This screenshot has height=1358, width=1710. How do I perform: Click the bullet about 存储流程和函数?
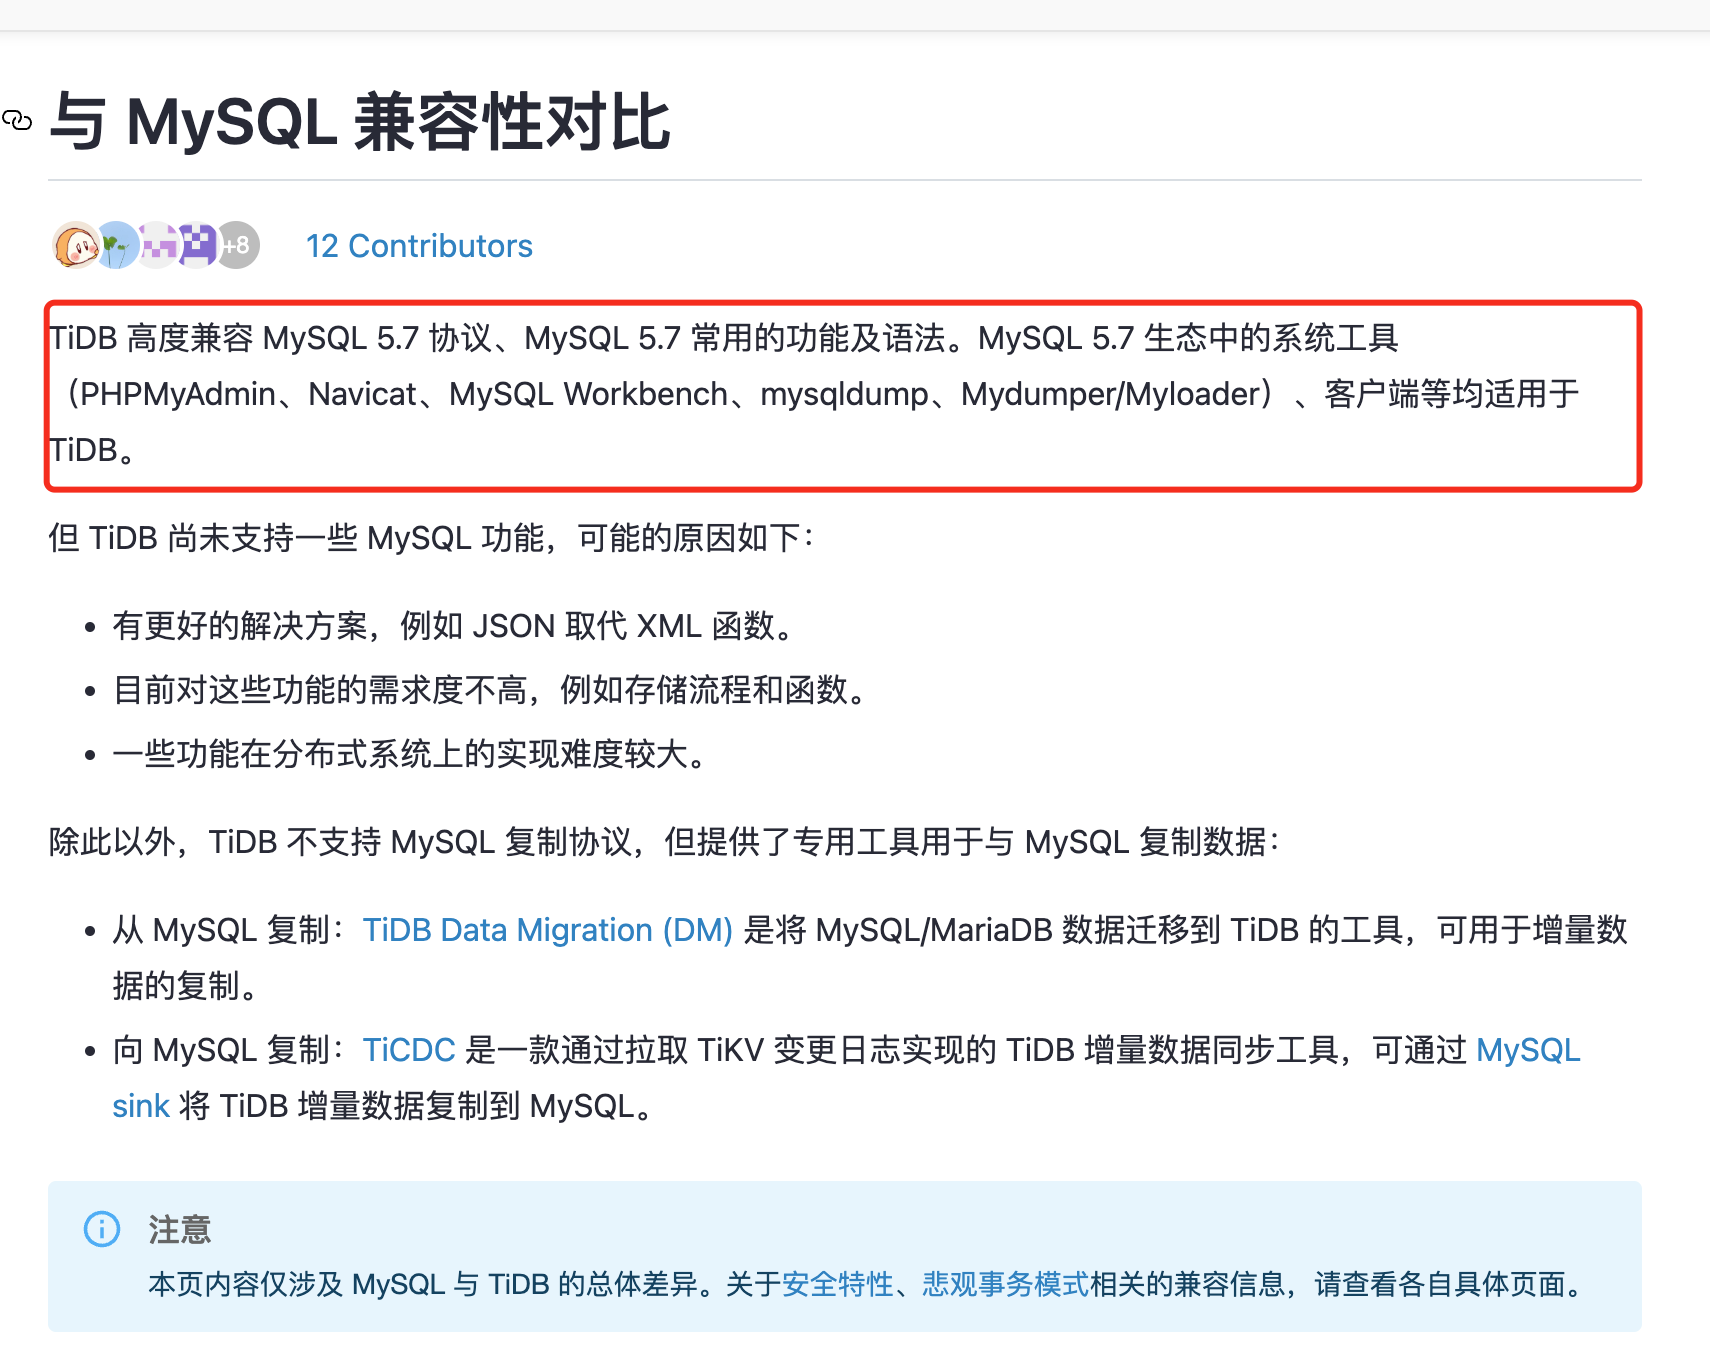coord(490,690)
